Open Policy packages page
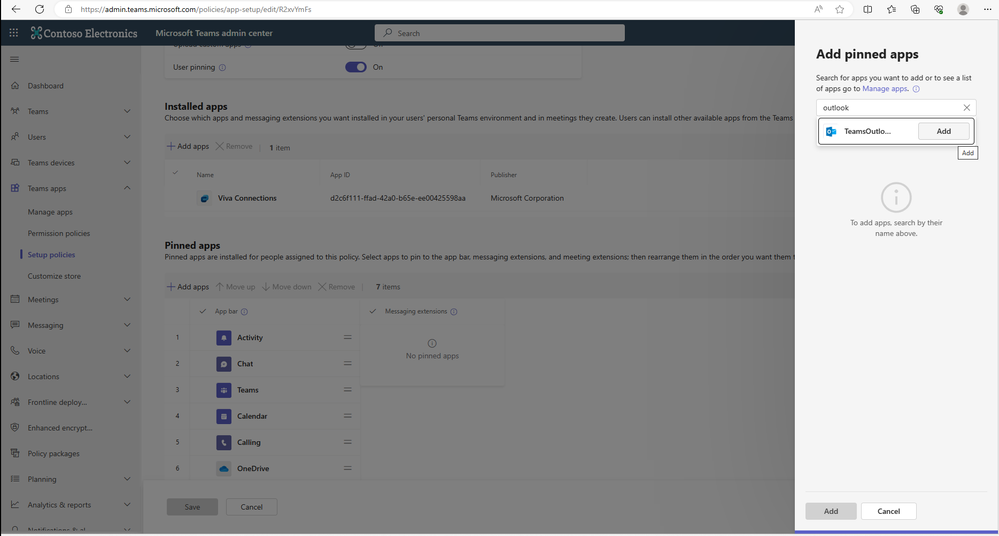The width and height of the screenshot is (999, 536). pos(54,454)
